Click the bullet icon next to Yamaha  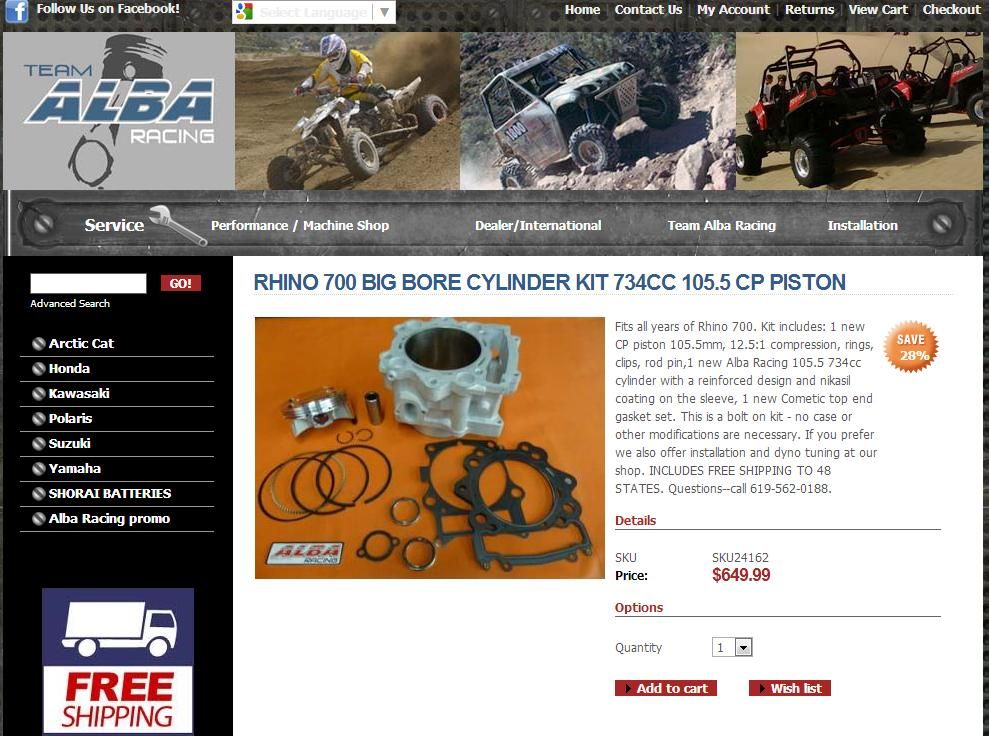(38, 469)
